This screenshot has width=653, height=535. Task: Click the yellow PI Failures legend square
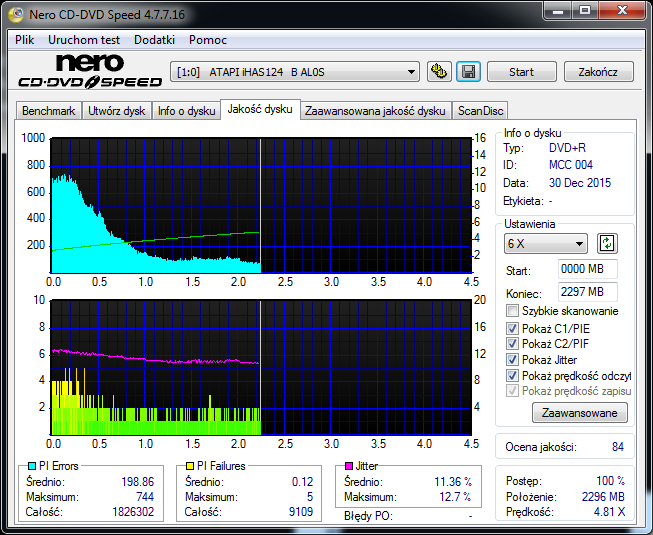coord(189,466)
